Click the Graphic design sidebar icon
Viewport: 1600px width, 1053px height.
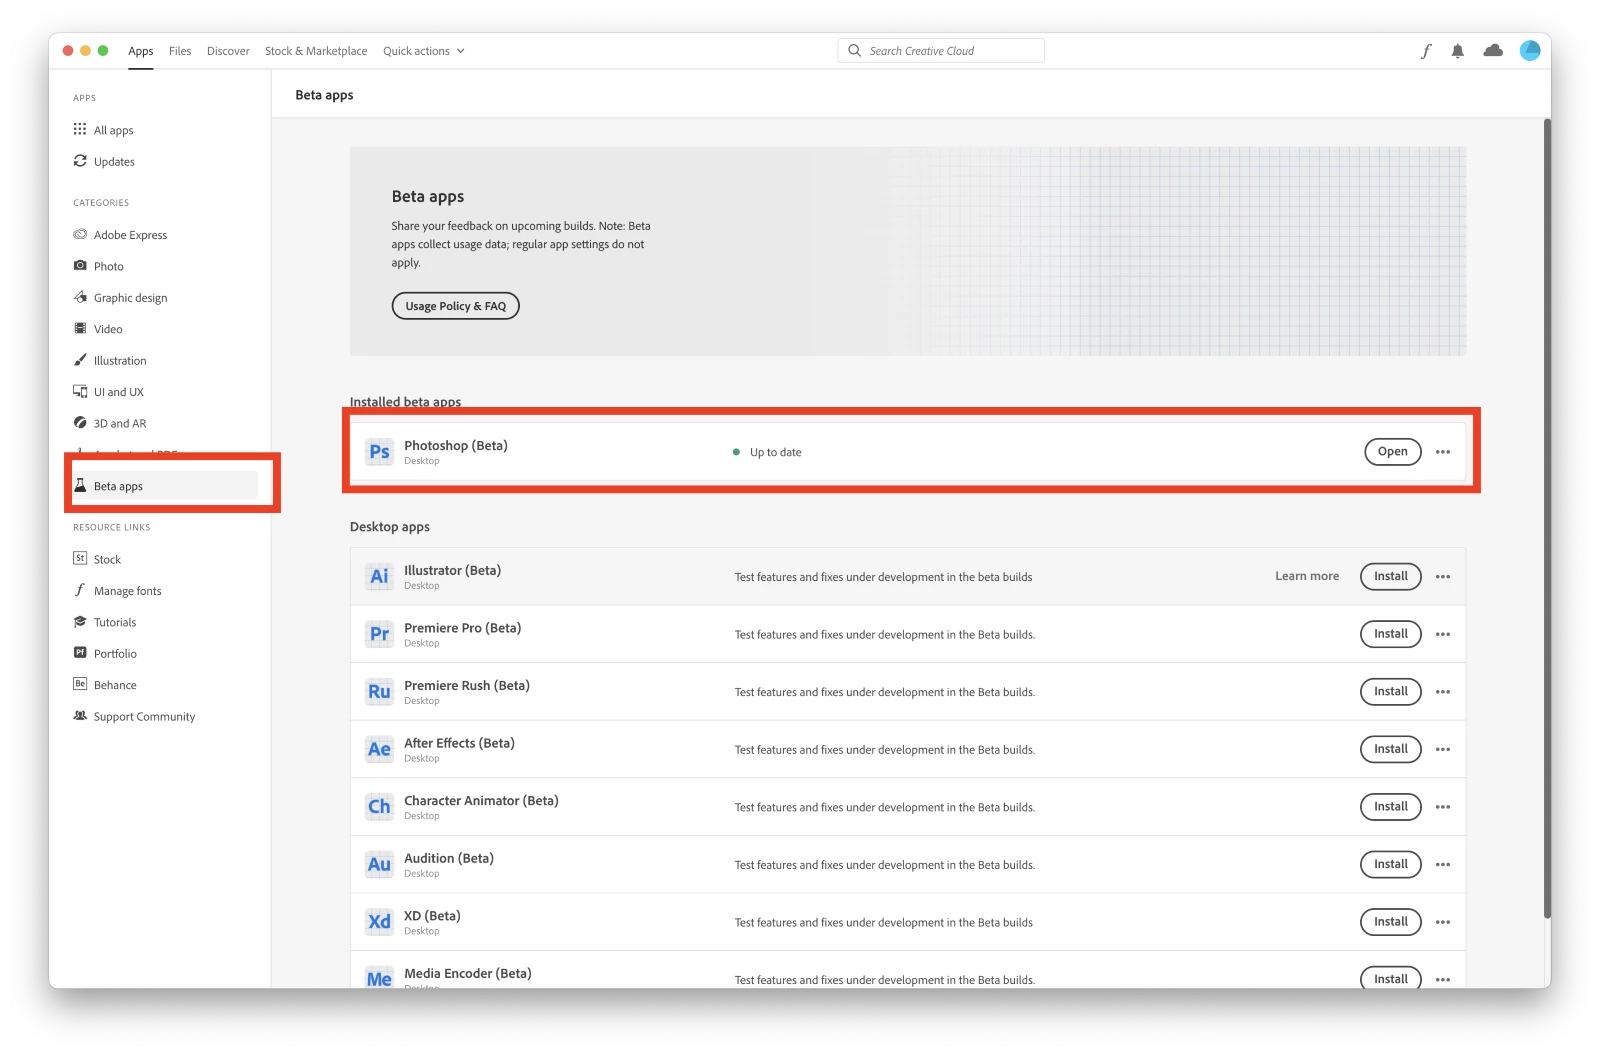tap(80, 297)
